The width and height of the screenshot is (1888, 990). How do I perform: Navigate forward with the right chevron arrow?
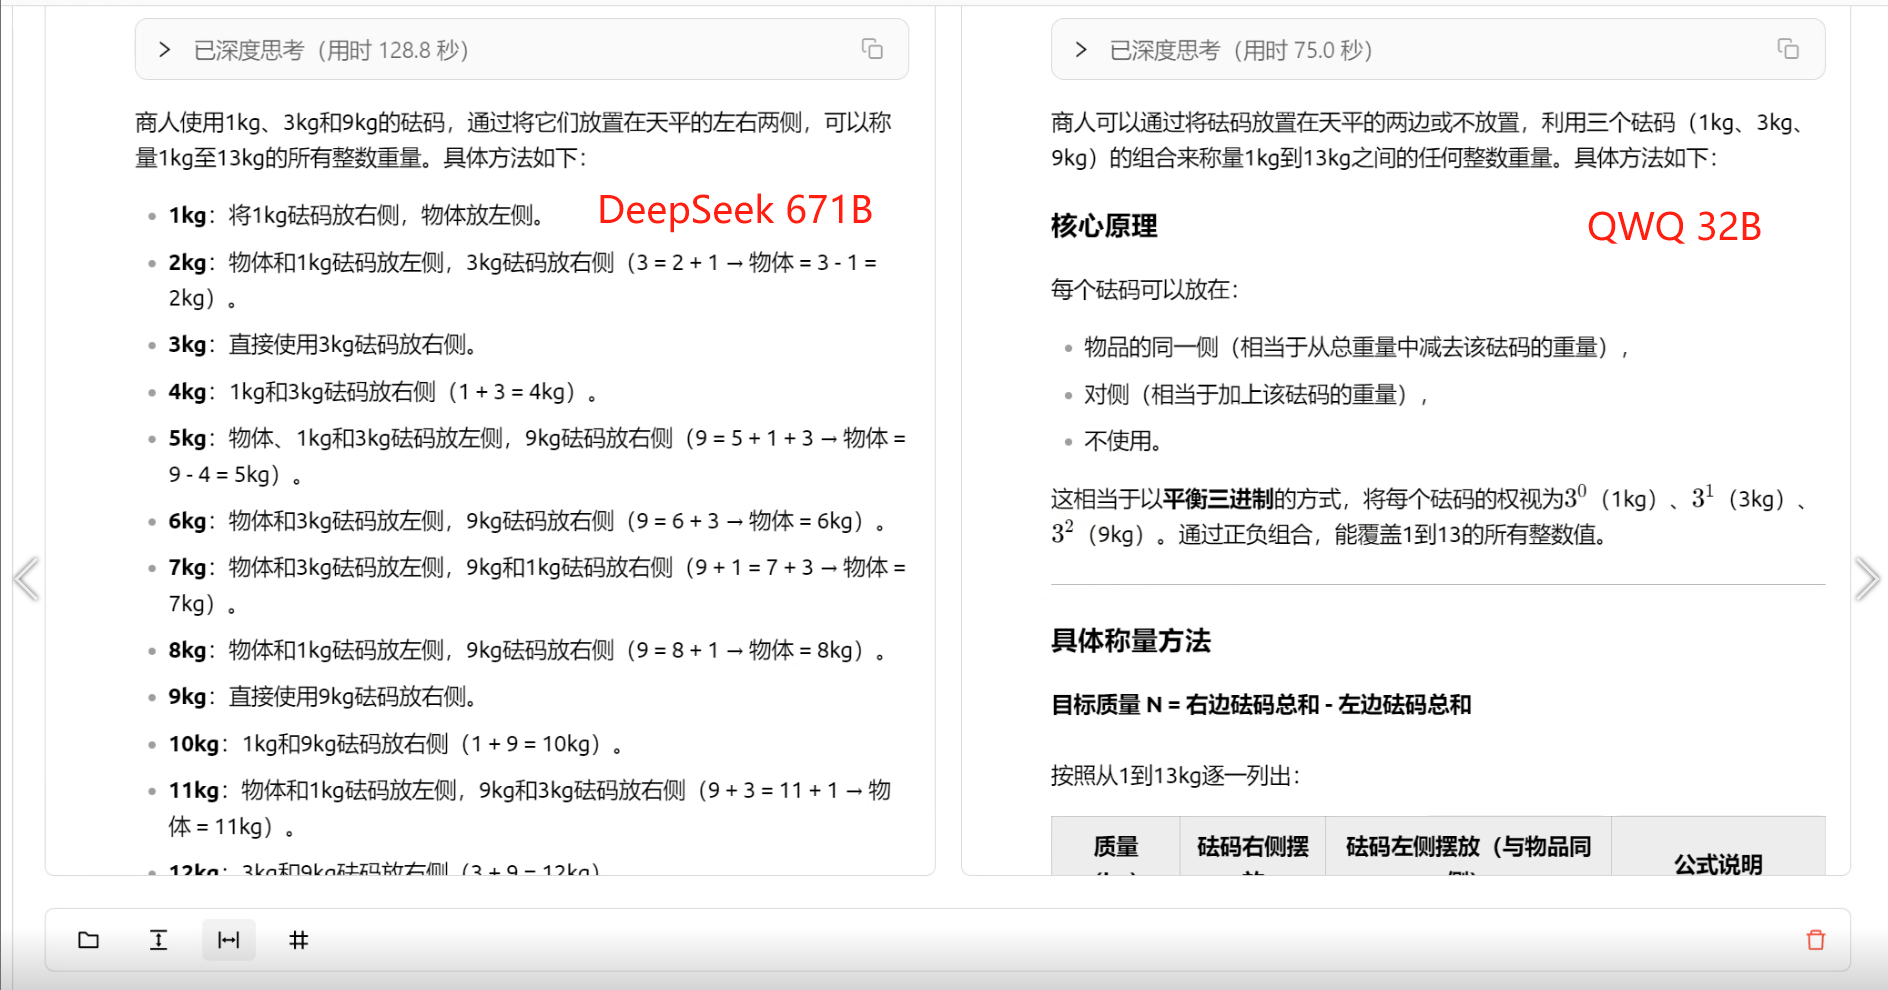pos(1868,578)
